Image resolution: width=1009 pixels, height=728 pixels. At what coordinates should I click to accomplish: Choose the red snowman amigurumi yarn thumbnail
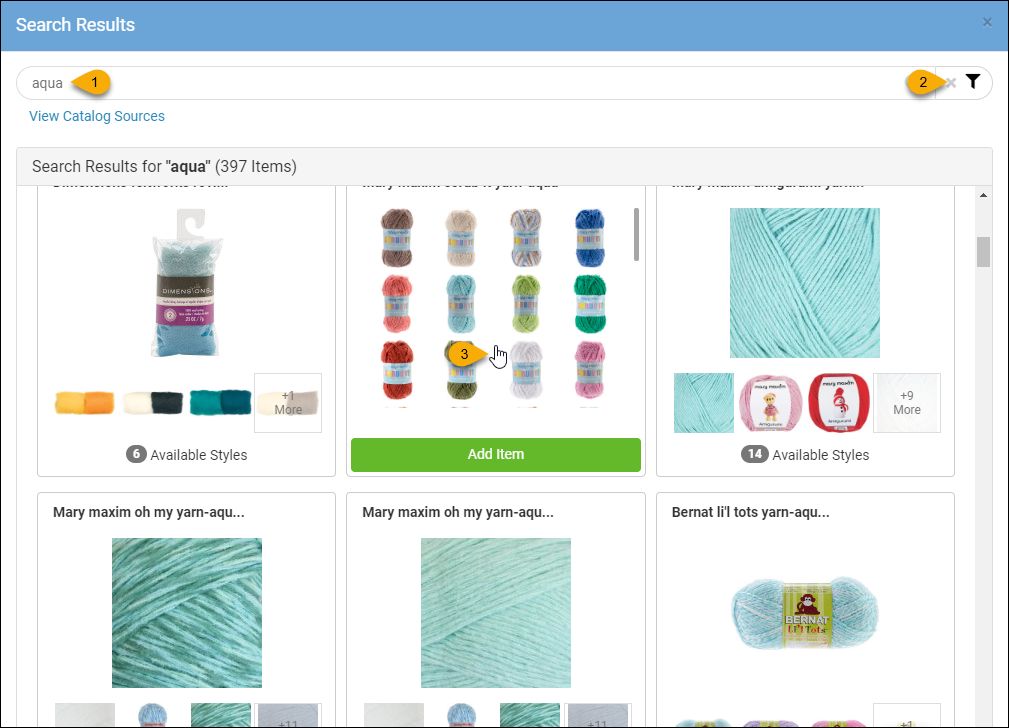click(838, 403)
